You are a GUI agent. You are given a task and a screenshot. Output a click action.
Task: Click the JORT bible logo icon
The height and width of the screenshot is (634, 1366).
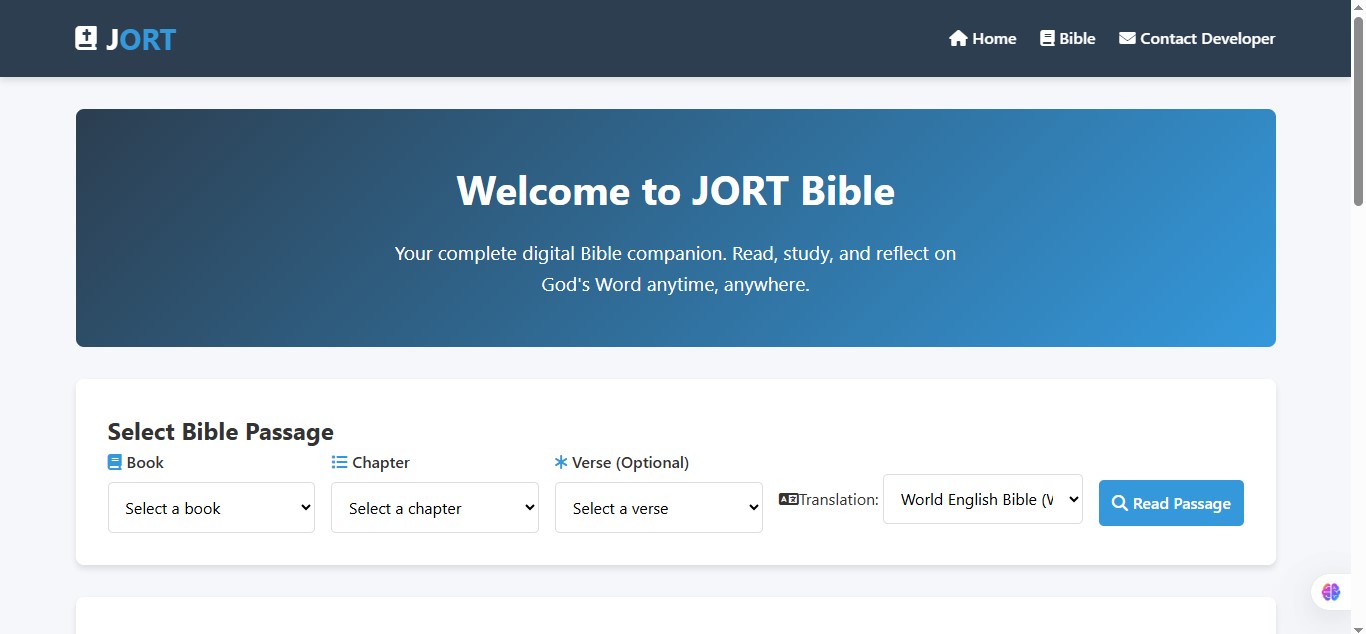coord(85,37)
